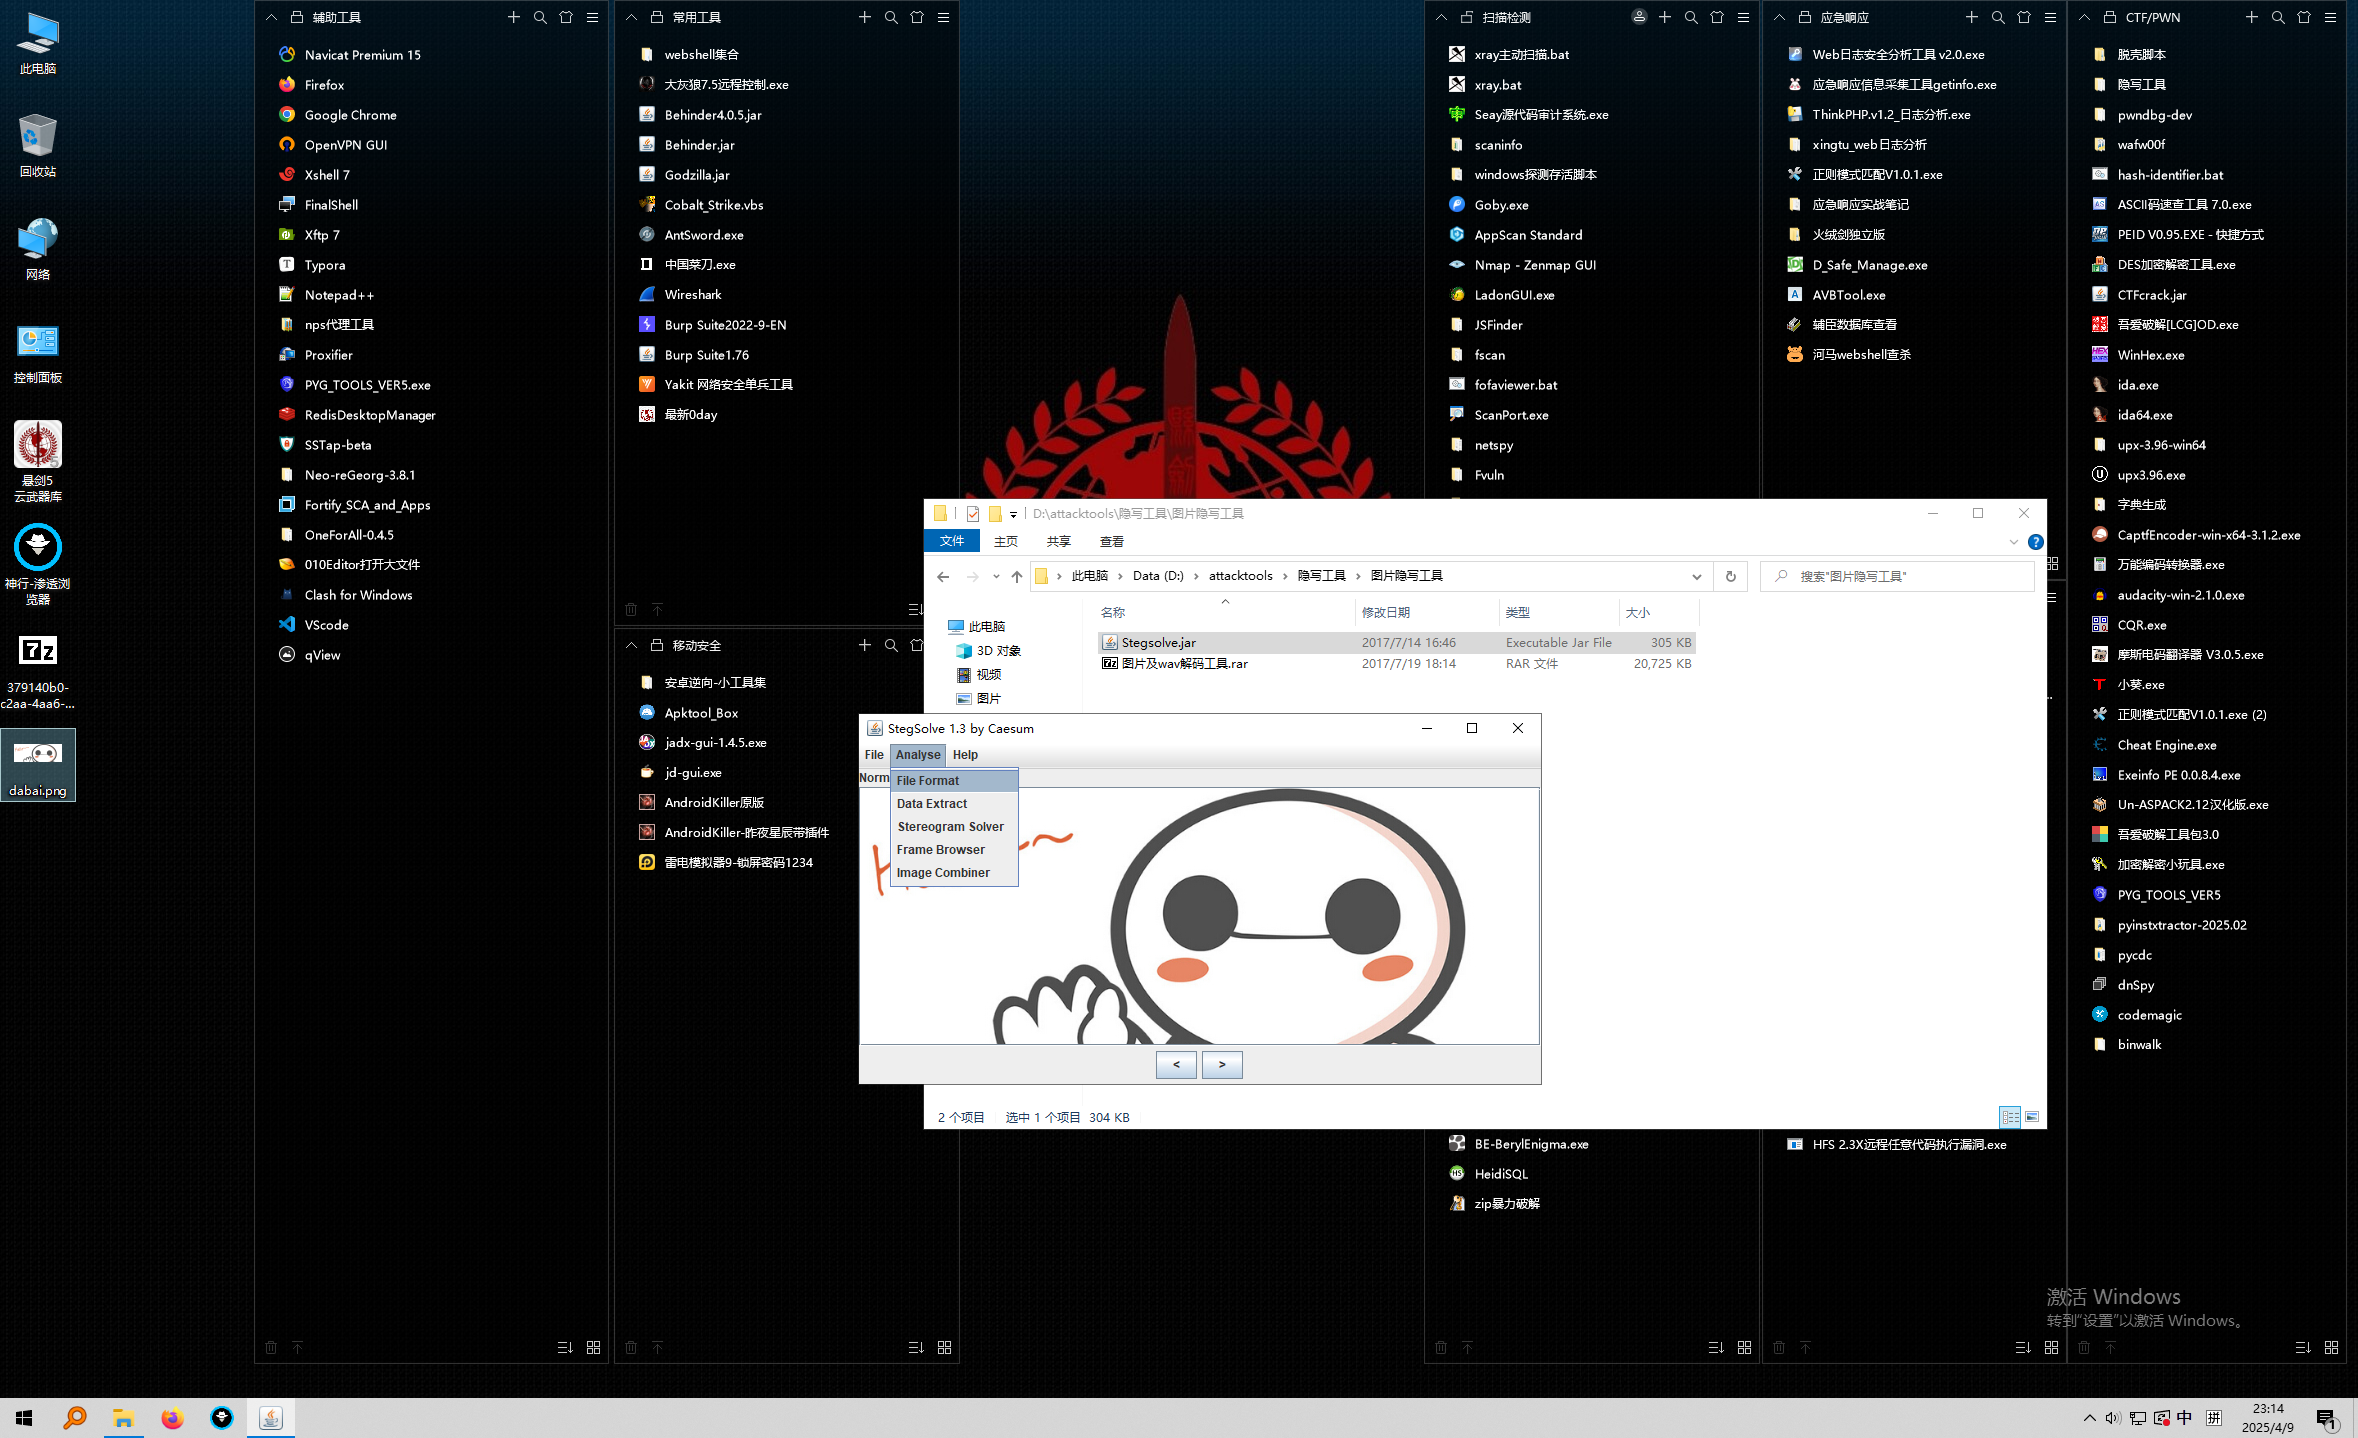Open the File menu in StegSolve
Image resolution: width=2358 pixels, height=1438 pixels.
point(873,754)
